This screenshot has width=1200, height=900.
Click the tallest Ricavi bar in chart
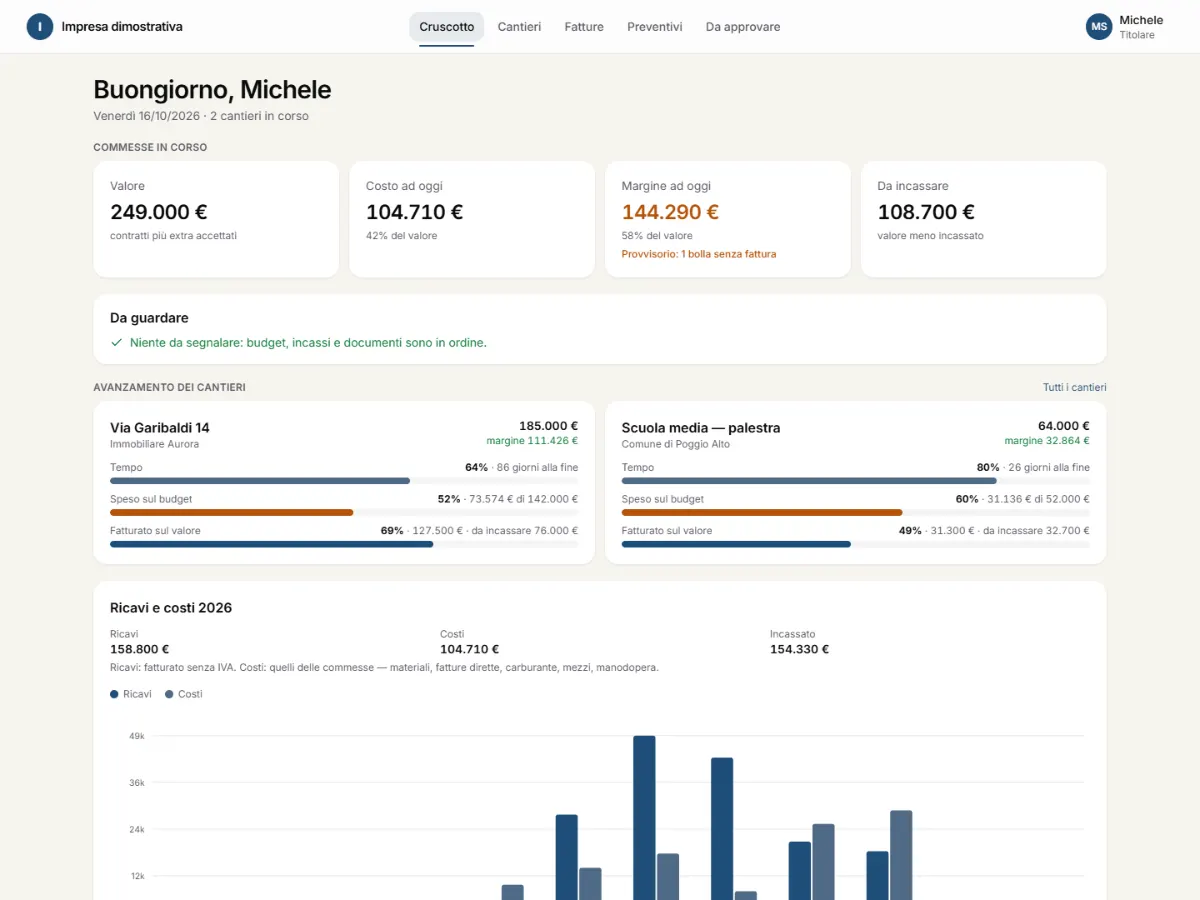[644, 818]
